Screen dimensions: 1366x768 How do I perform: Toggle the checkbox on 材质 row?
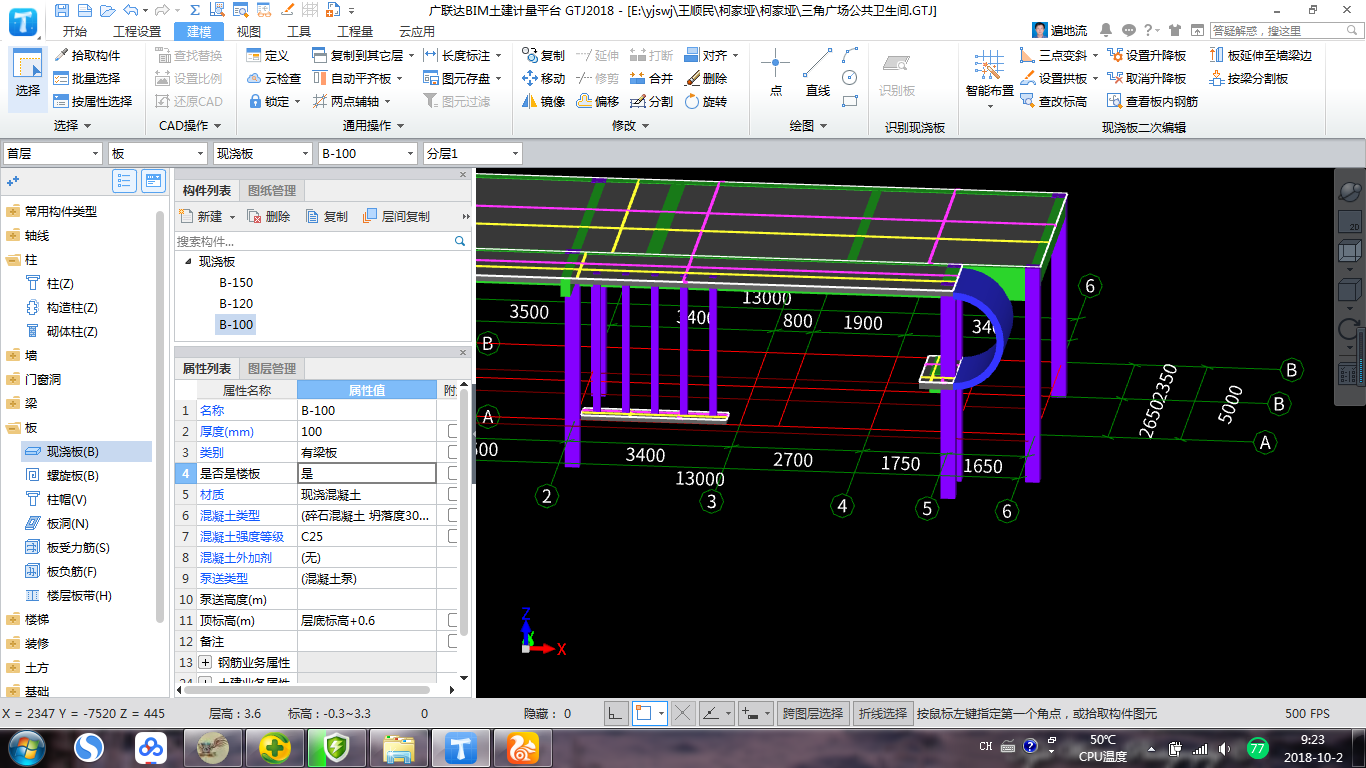[x=453, y=494]
